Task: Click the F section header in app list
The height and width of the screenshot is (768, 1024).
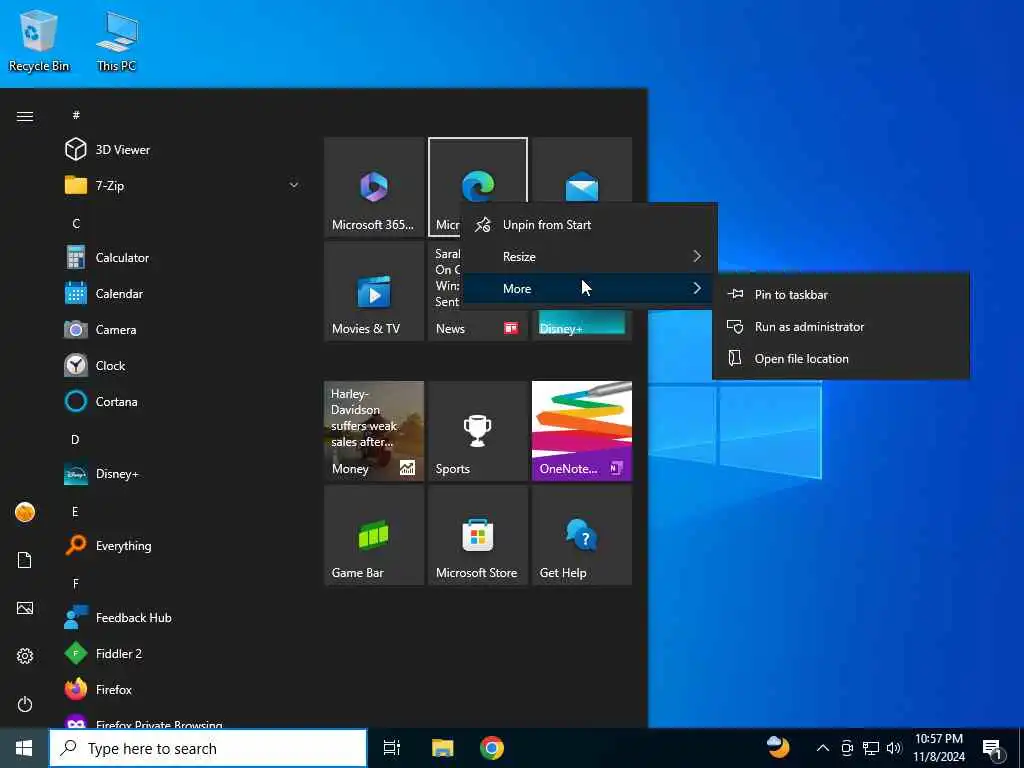Action: tap(76, 583)
